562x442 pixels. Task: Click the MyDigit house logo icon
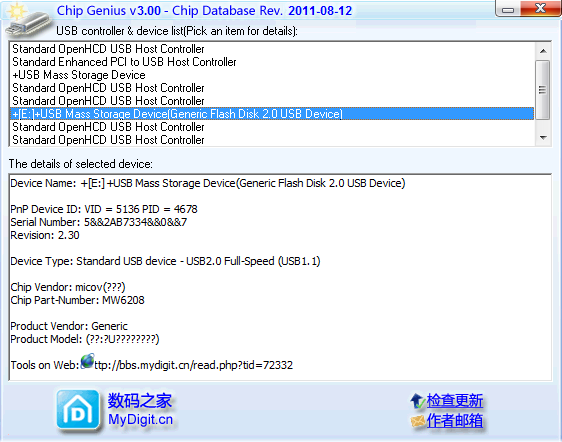(x=78, y=410)
